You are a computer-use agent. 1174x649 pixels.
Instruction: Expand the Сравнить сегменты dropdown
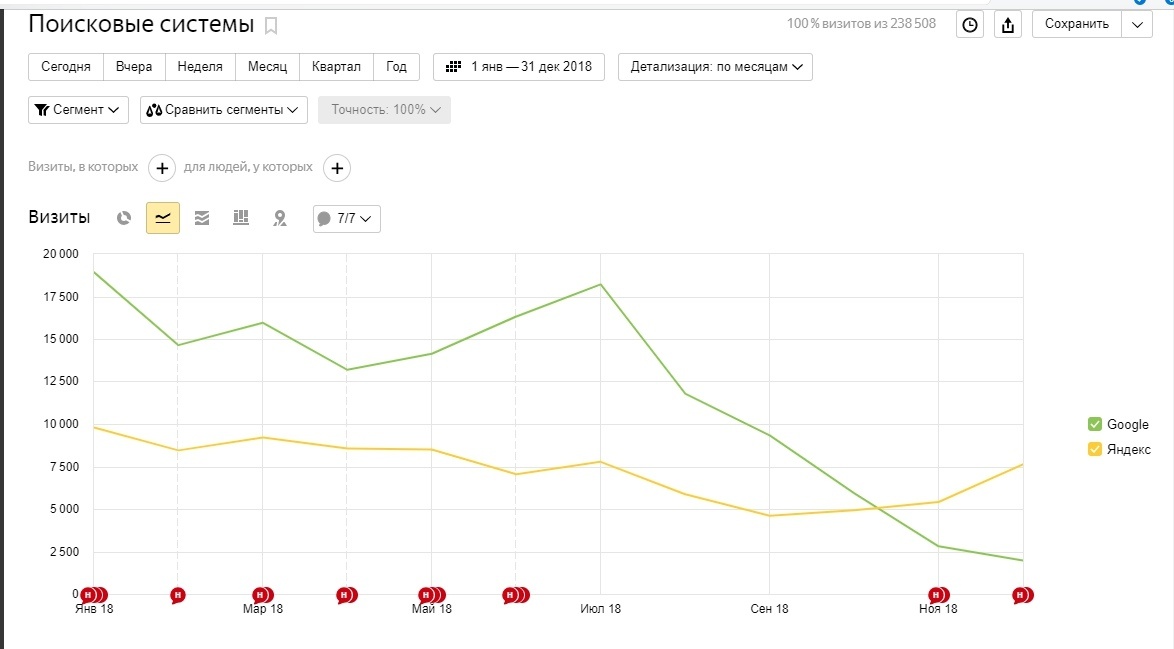(223, 110)
